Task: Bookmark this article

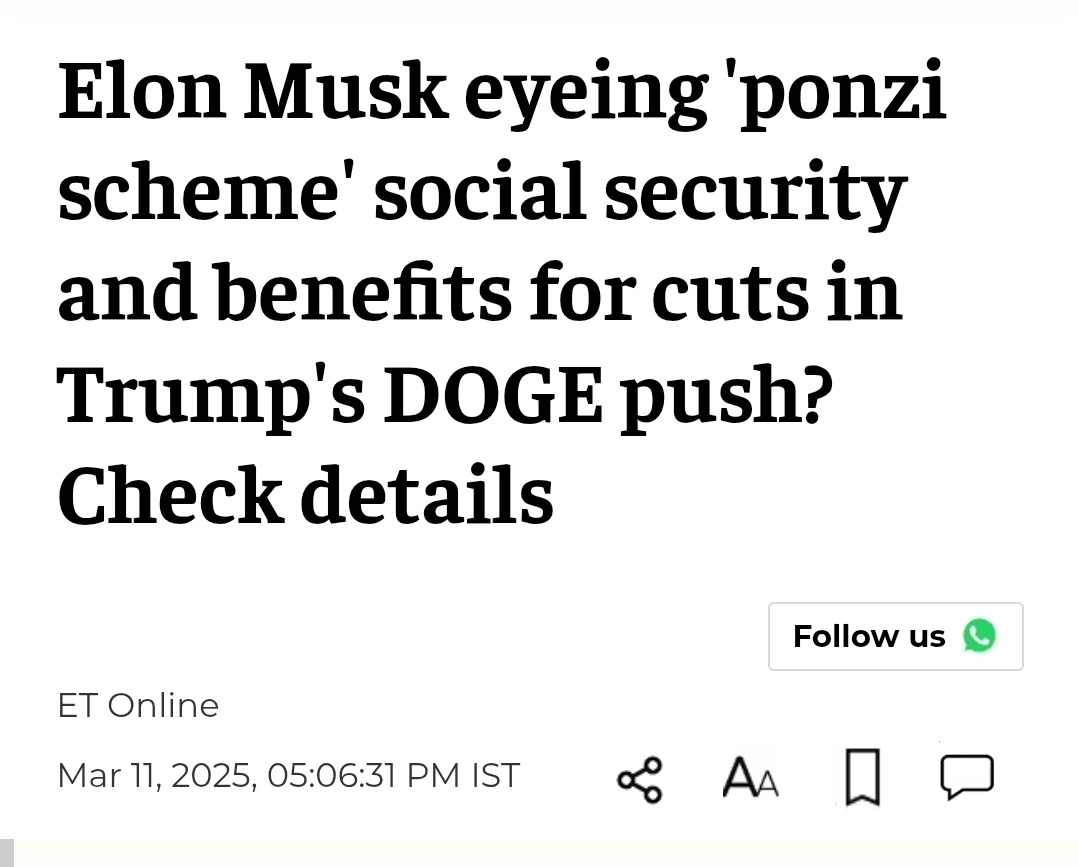Action: [x=862, y=777]
